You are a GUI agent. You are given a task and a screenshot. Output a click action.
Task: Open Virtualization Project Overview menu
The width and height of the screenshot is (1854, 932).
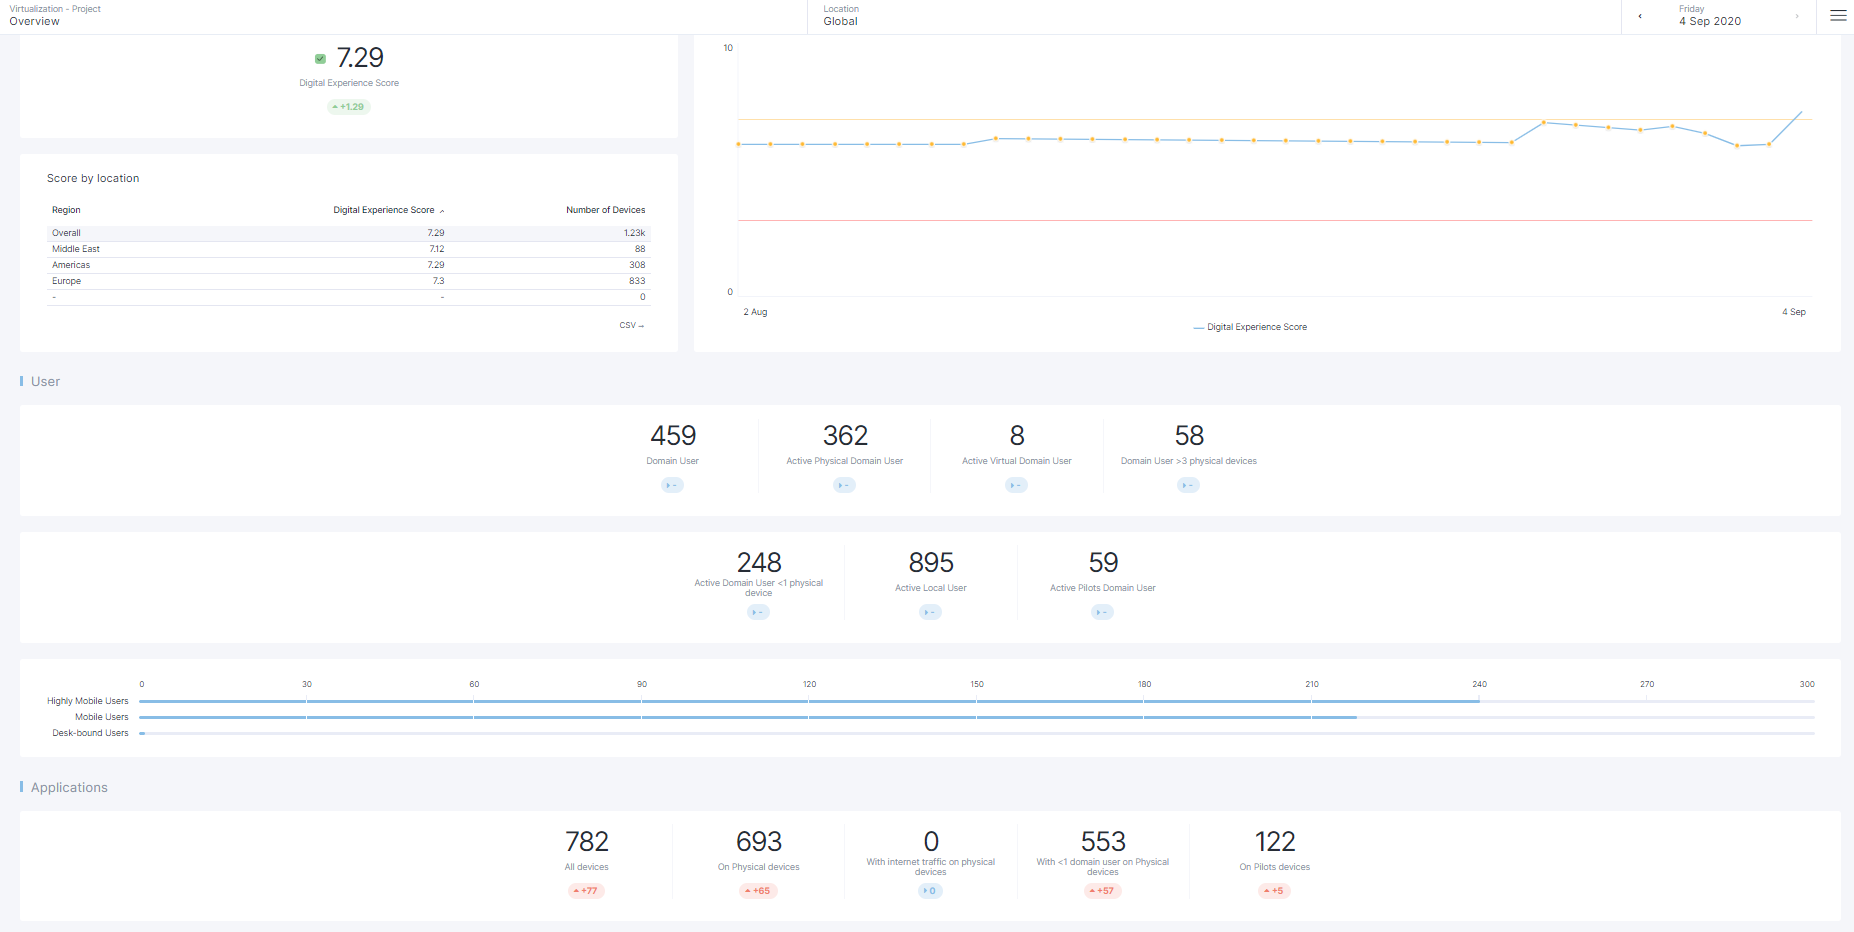point(55,16)
